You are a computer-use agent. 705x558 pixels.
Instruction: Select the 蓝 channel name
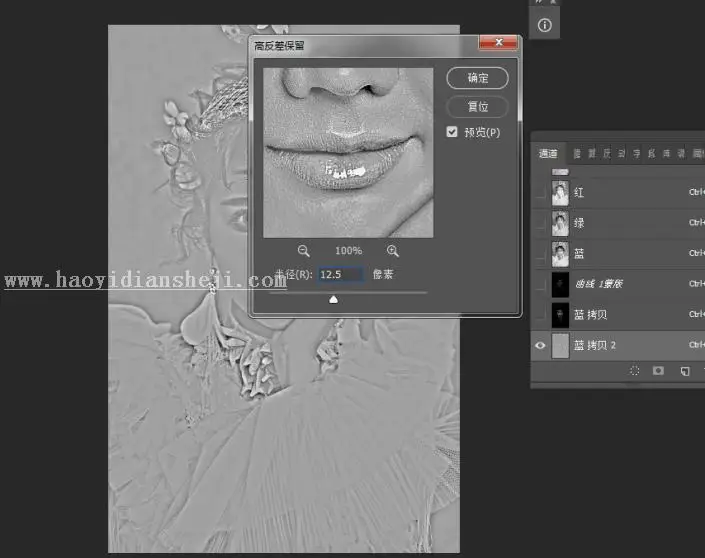click(579, 254)
